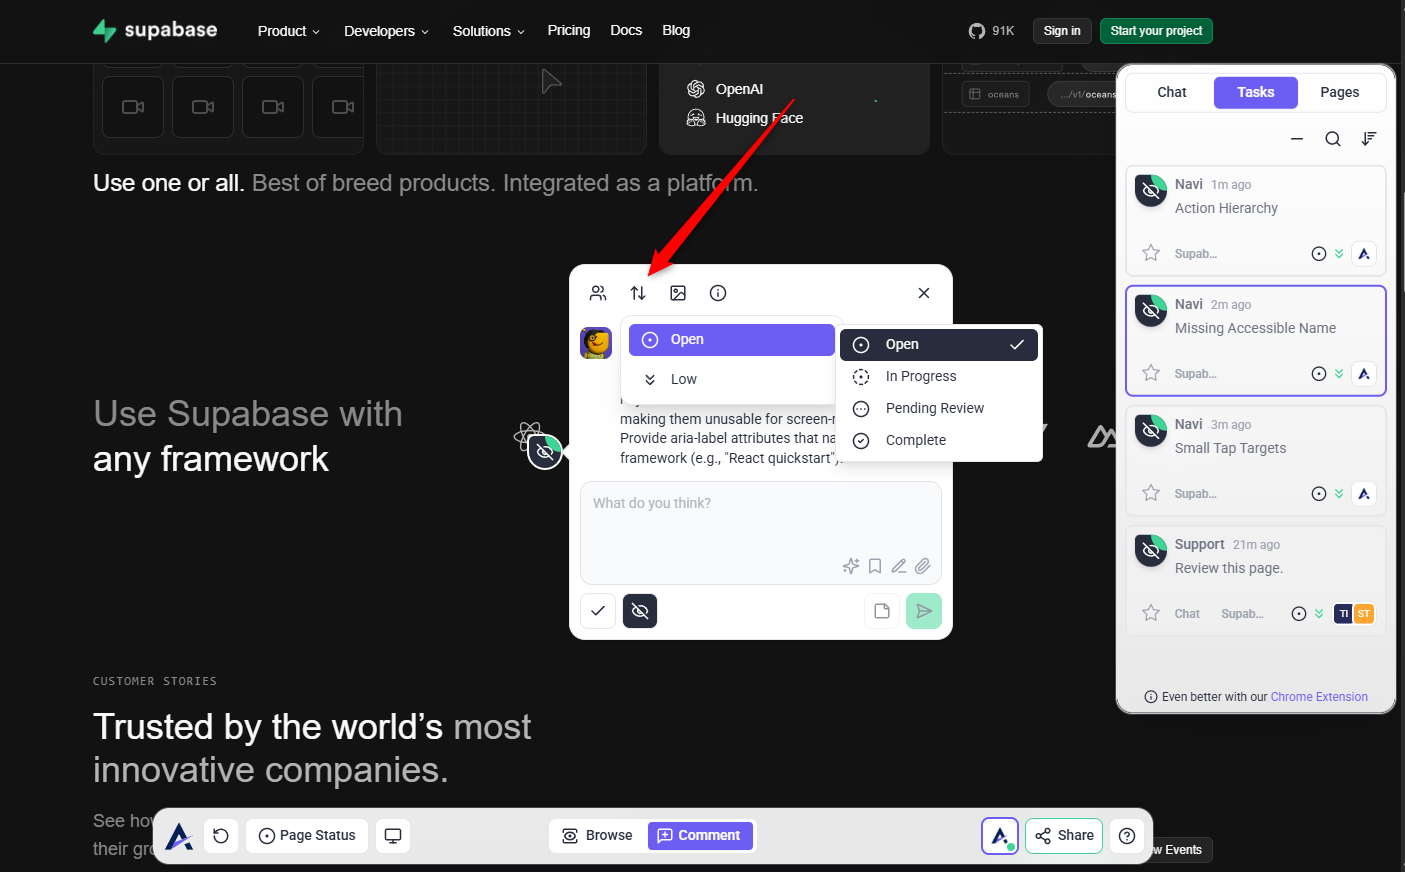Open the assignees people icon
The image size is (1405, 872).
(x=598, y=293)
